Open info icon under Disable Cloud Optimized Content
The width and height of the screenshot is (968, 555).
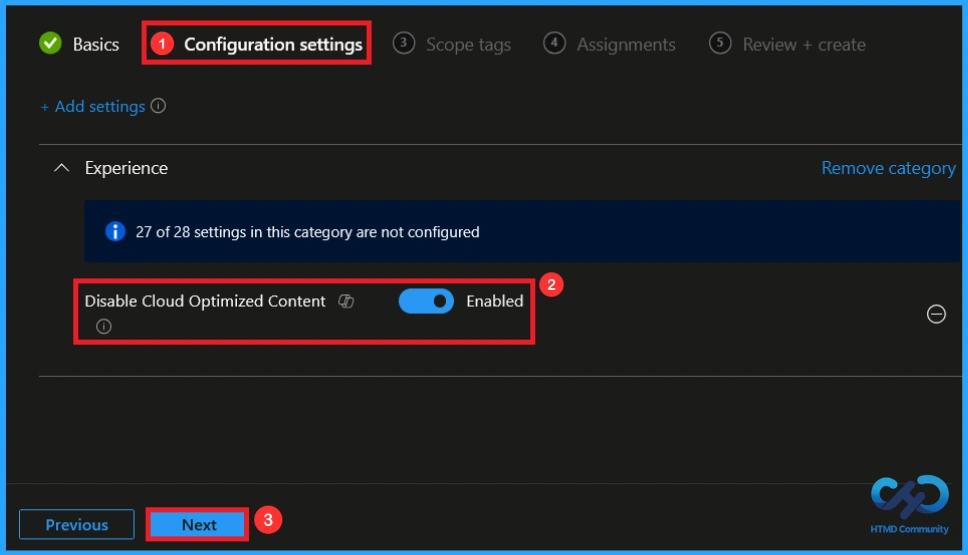pyautogui.click(x=104, y=326)
